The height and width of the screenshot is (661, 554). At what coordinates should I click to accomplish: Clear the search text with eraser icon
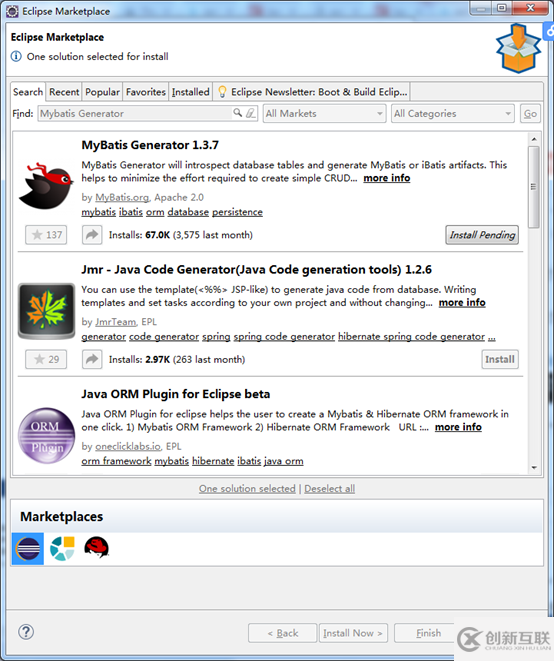point(250,113)
